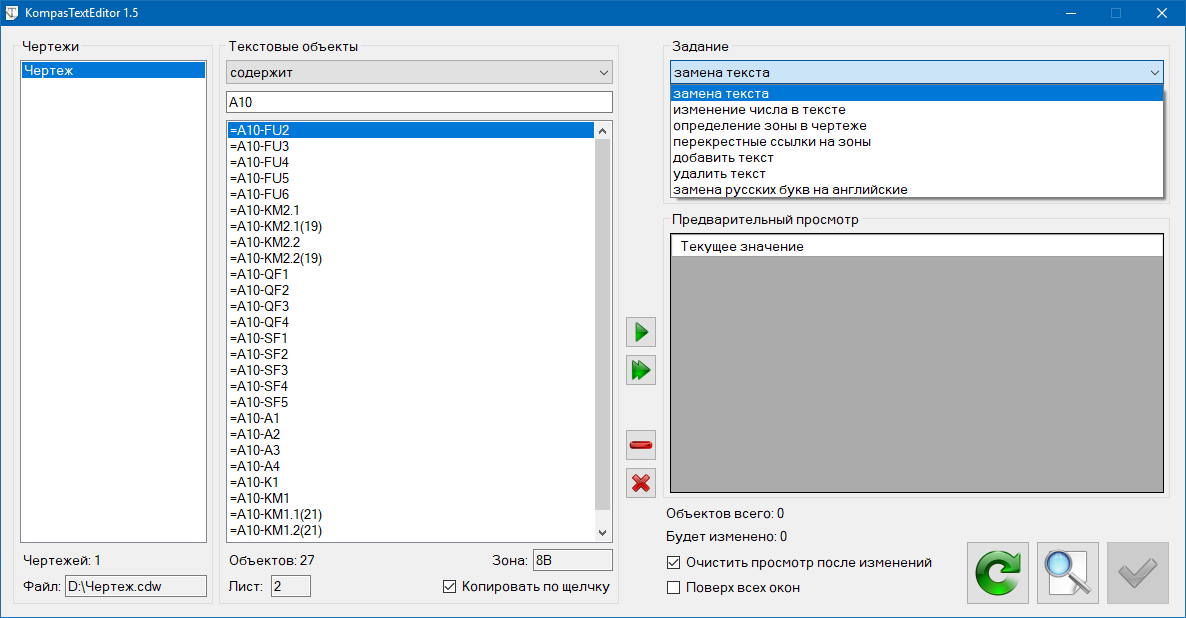Viewport: 1186px width, 618px height.
Task: Choose 'изменение числа в тексте' option
Action: (x=759, y=110)
